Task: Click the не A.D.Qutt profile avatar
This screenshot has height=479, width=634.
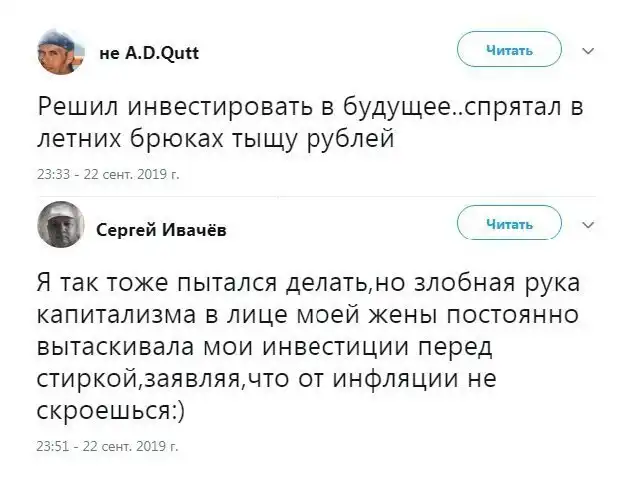Action: (x=59, y=52)
